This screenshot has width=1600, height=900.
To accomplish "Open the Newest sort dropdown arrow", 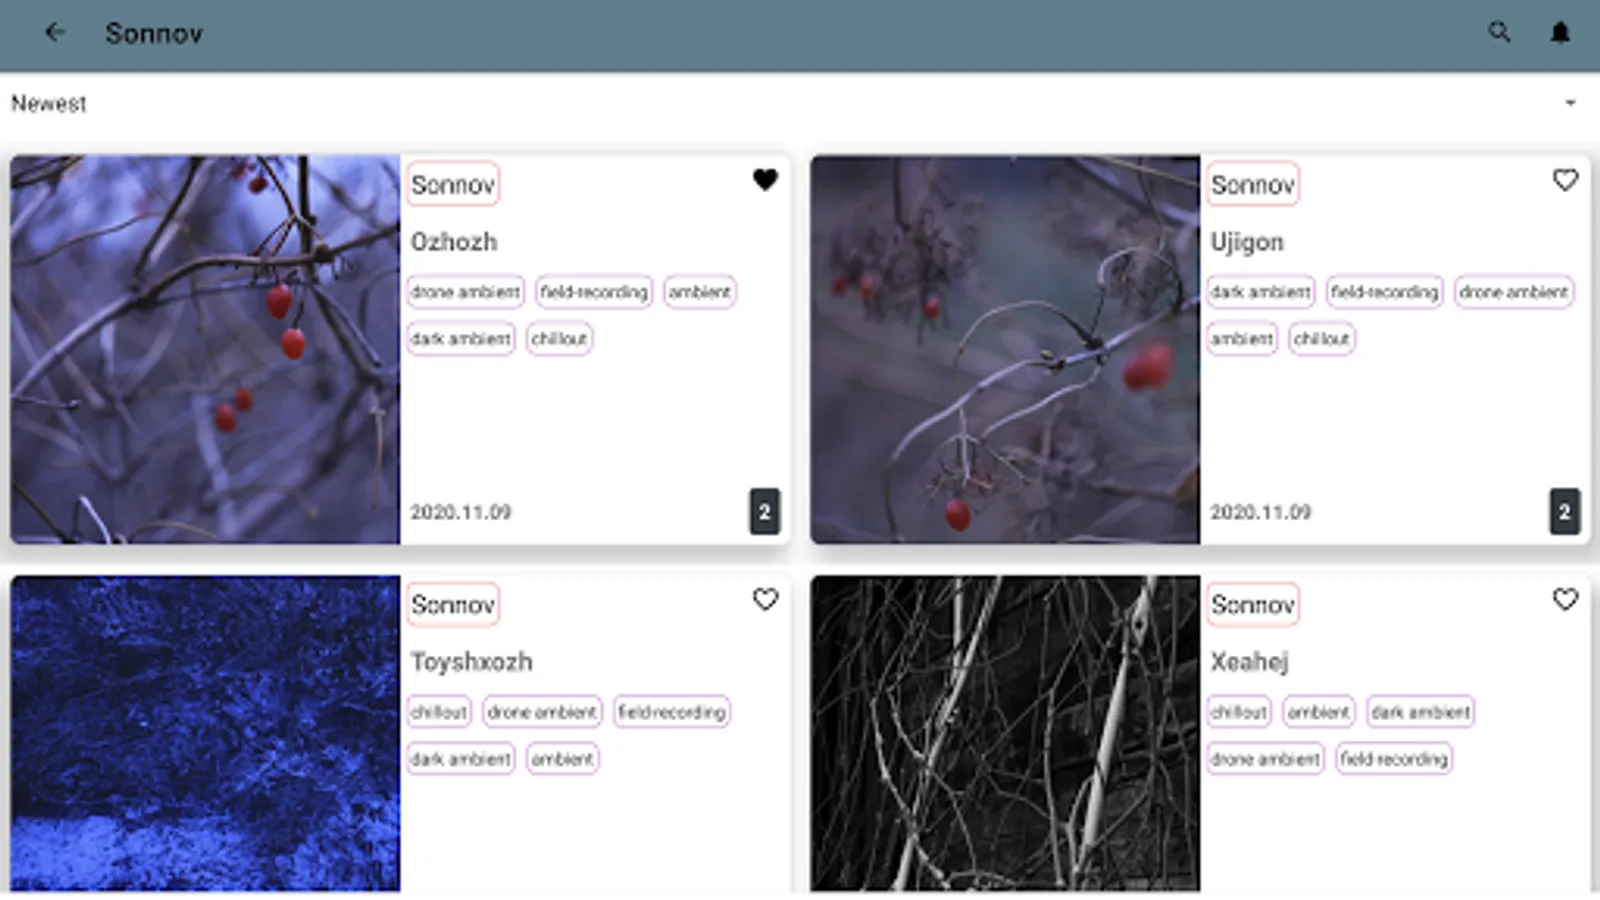I will pyautogui.click(x=1570, y=103).
